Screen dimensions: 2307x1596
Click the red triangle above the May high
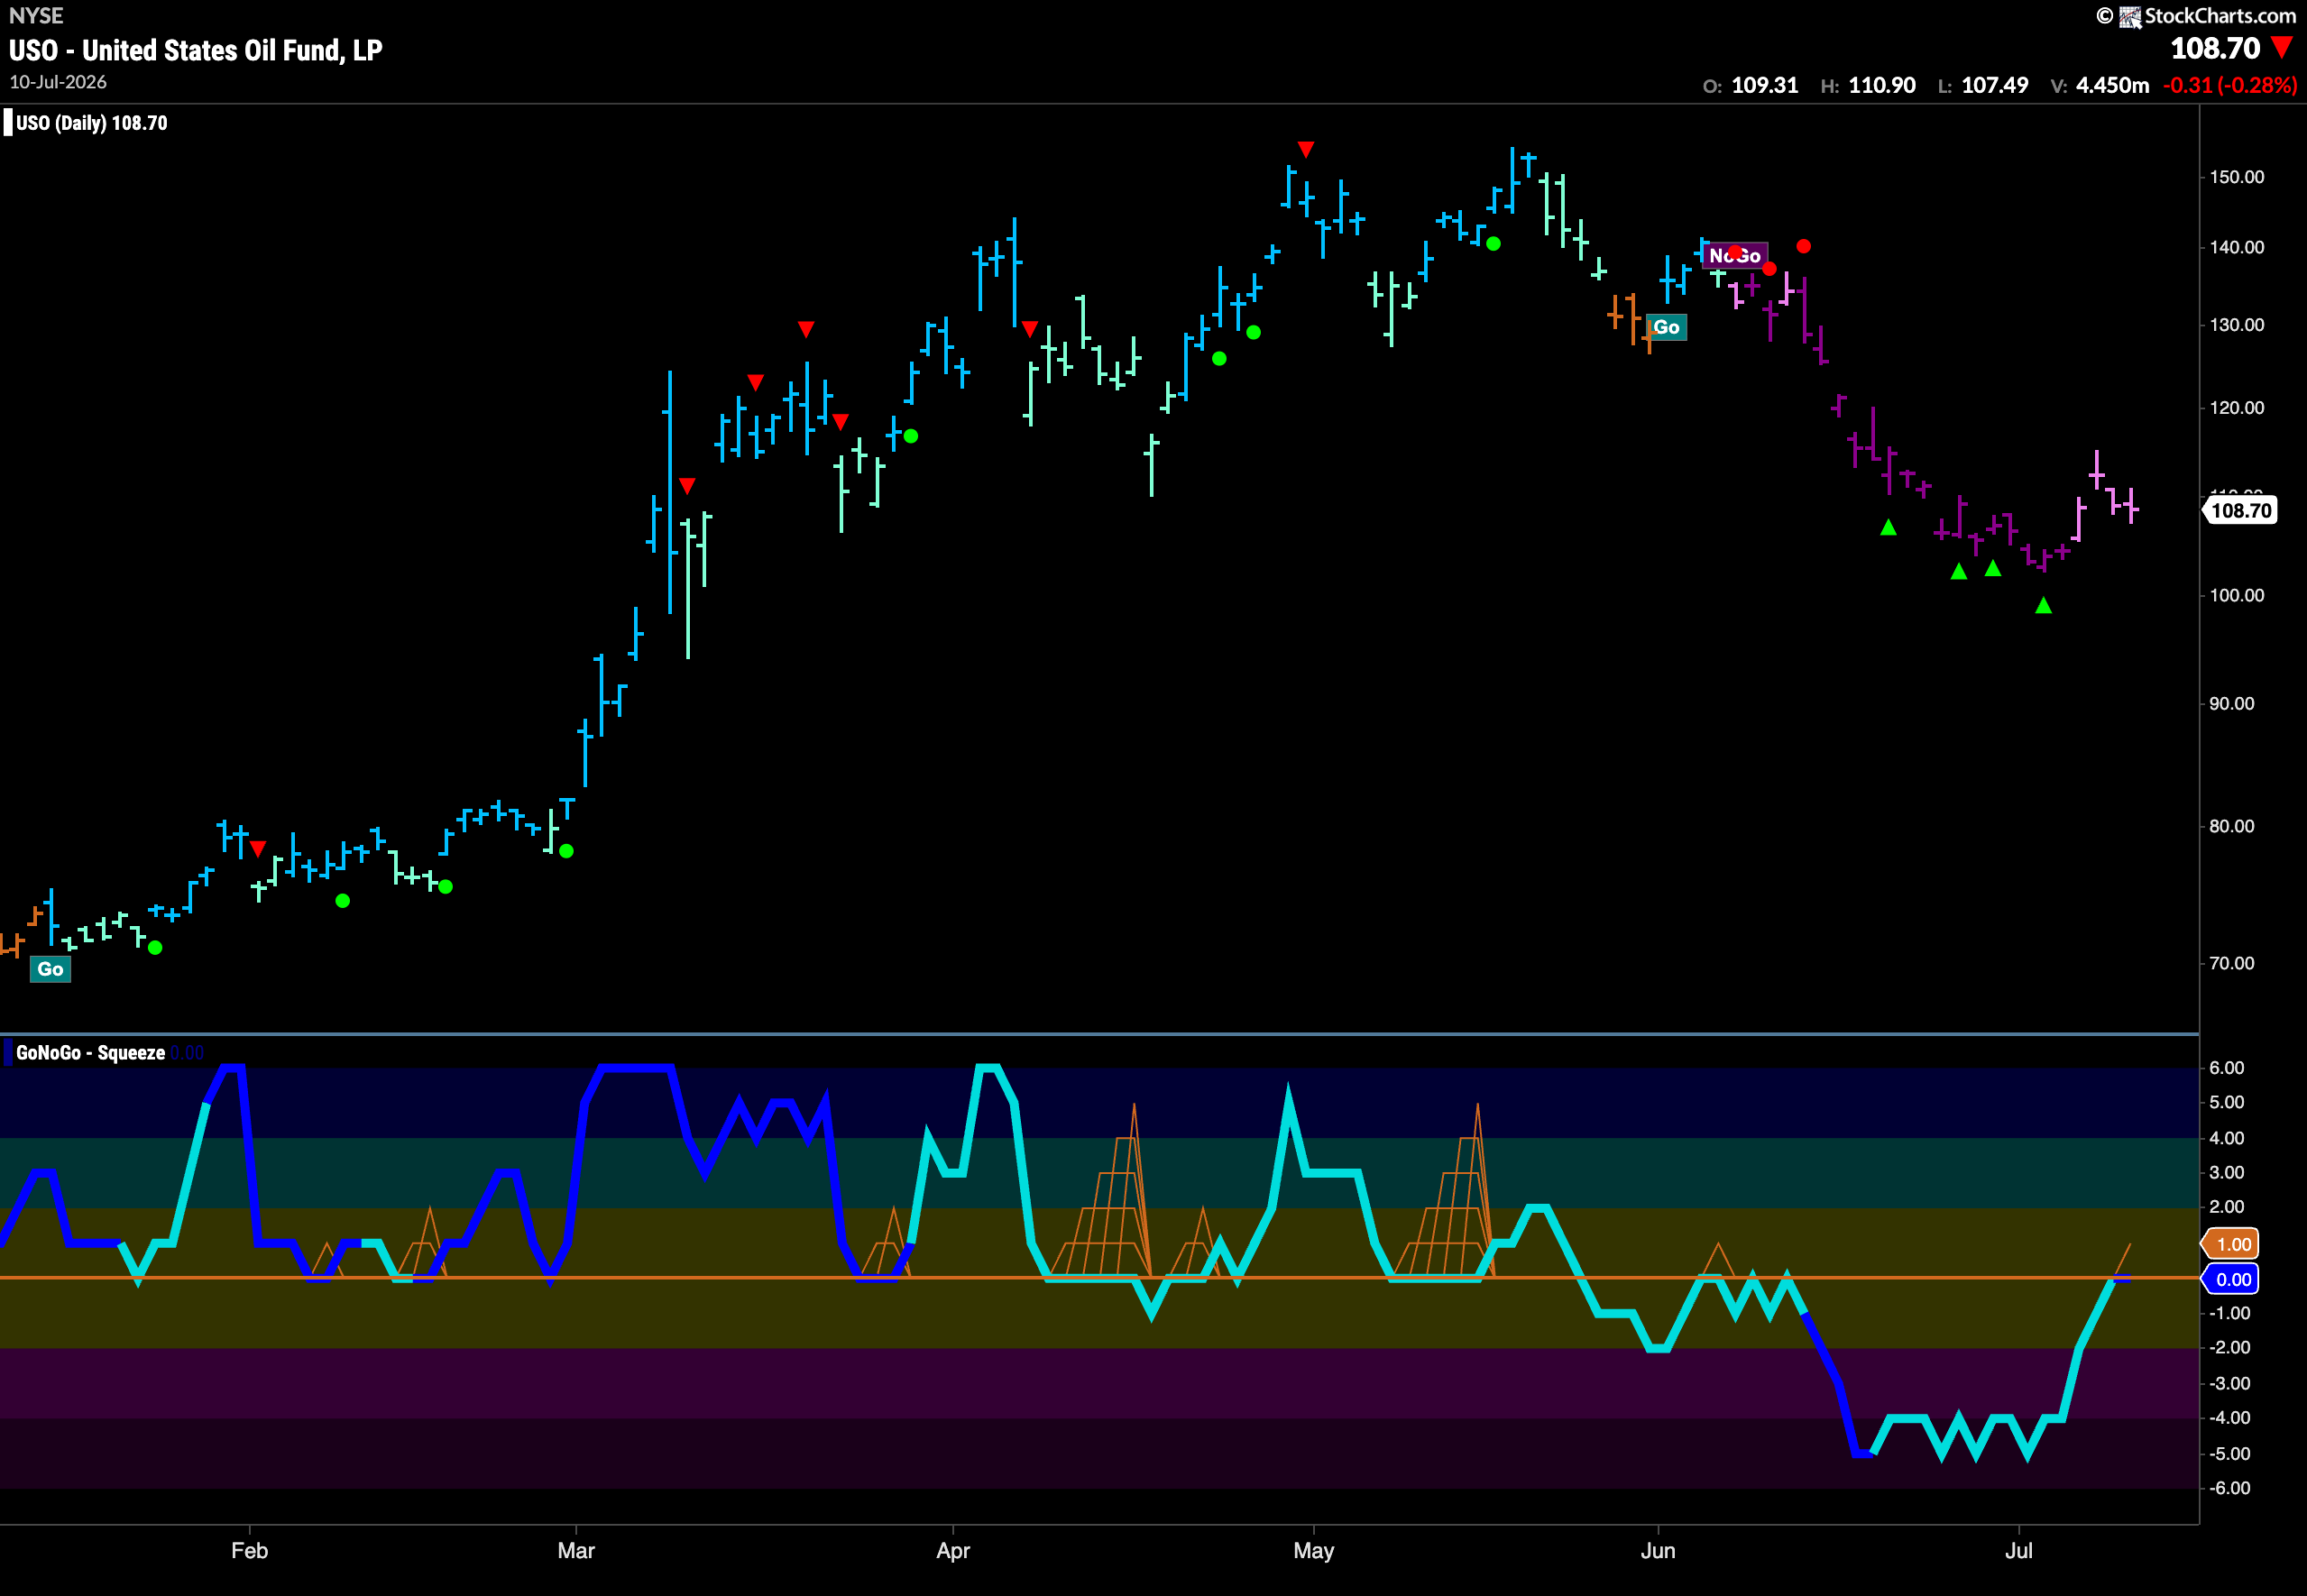(1306, 149)
